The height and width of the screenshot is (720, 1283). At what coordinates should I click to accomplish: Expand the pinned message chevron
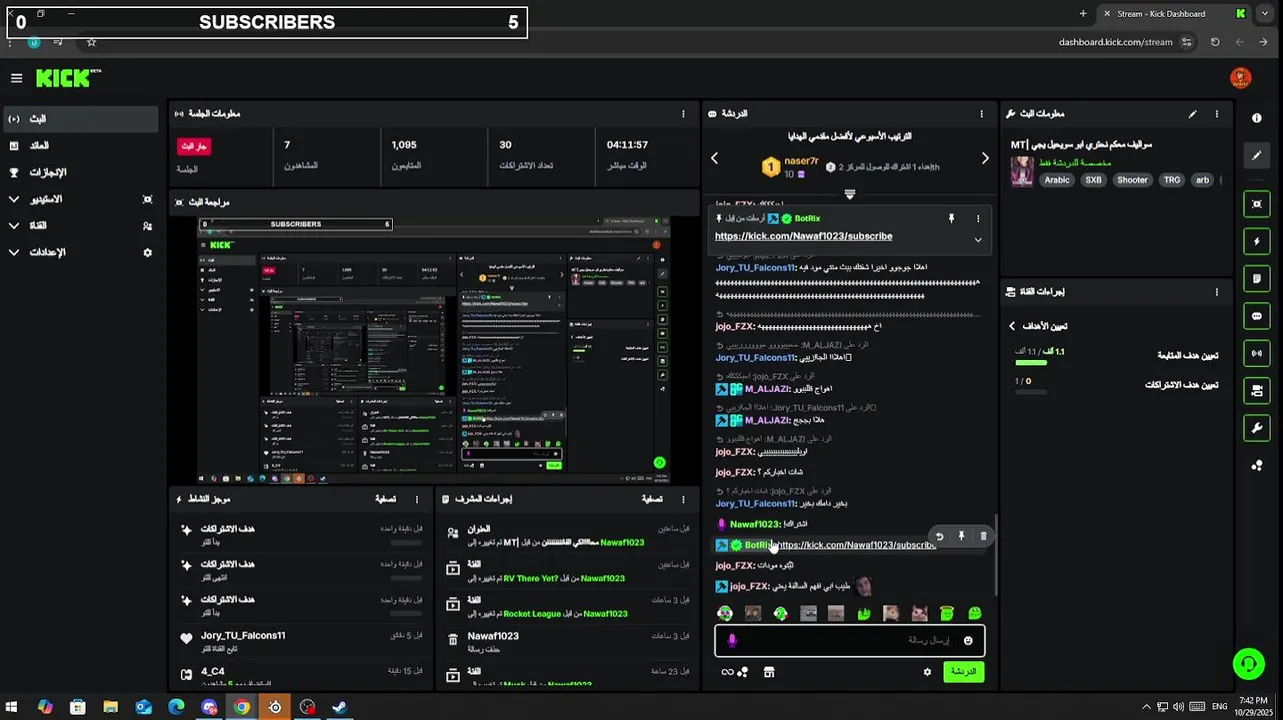978,240
